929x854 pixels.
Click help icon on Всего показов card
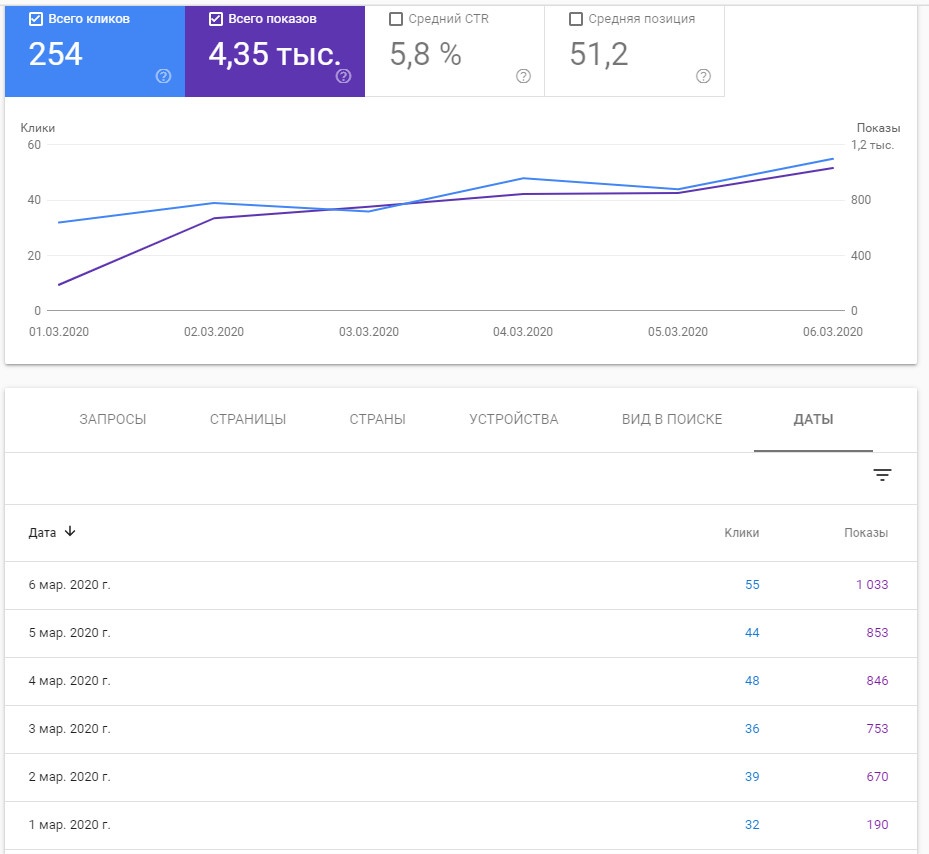[344, 77]
